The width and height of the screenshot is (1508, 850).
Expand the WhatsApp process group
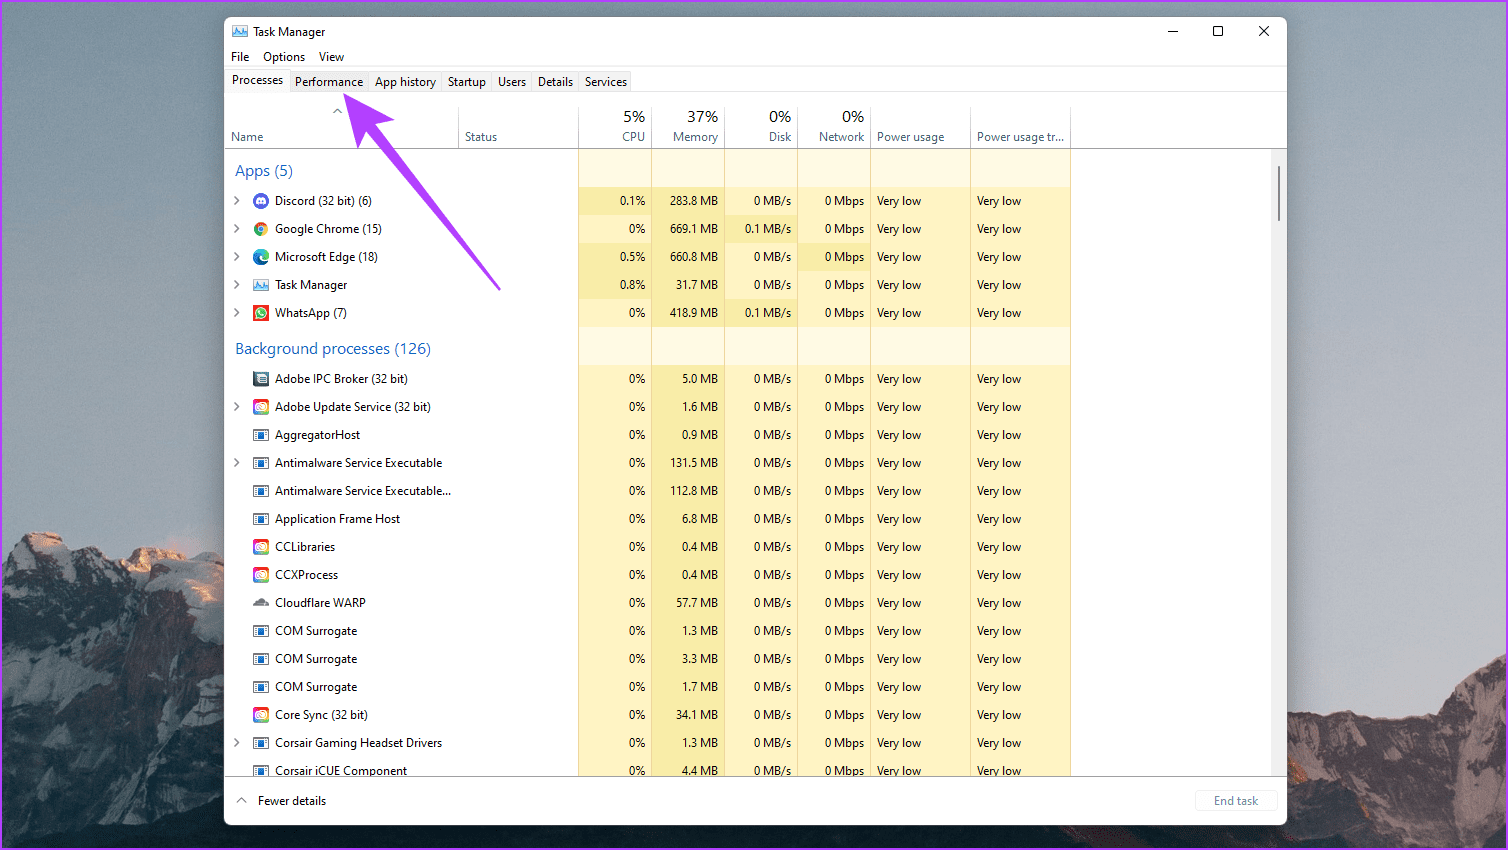point(237,313)
